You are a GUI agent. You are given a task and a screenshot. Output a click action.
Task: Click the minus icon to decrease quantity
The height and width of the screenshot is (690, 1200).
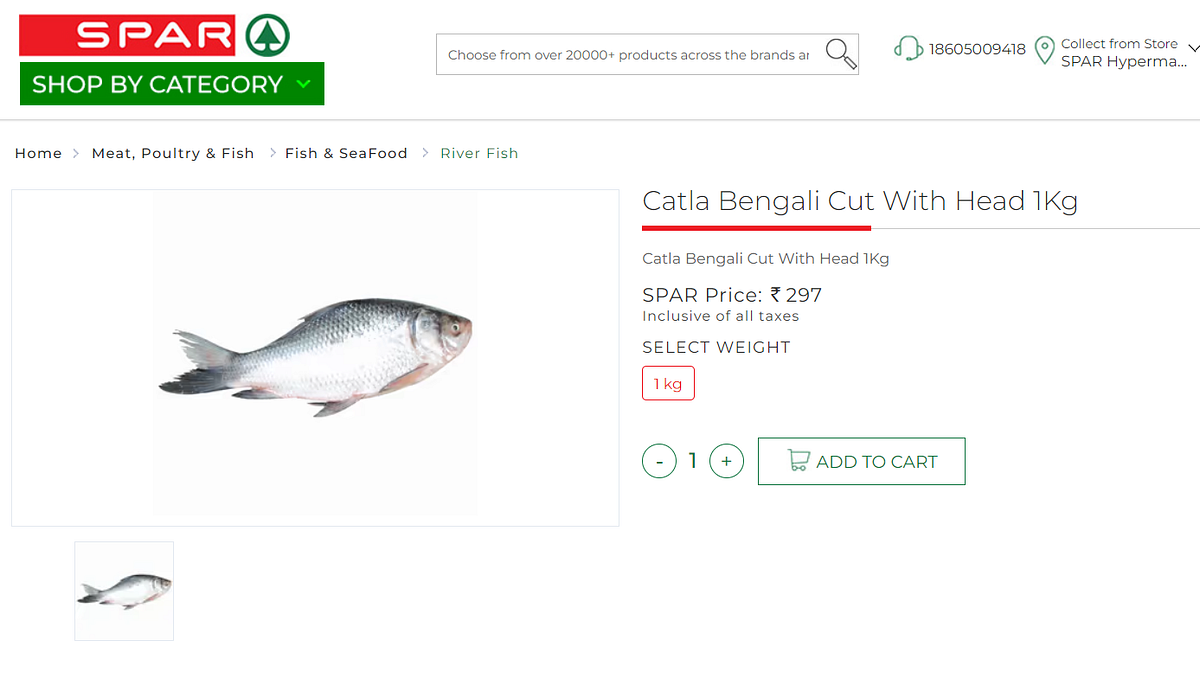click(x=659, y=460)
